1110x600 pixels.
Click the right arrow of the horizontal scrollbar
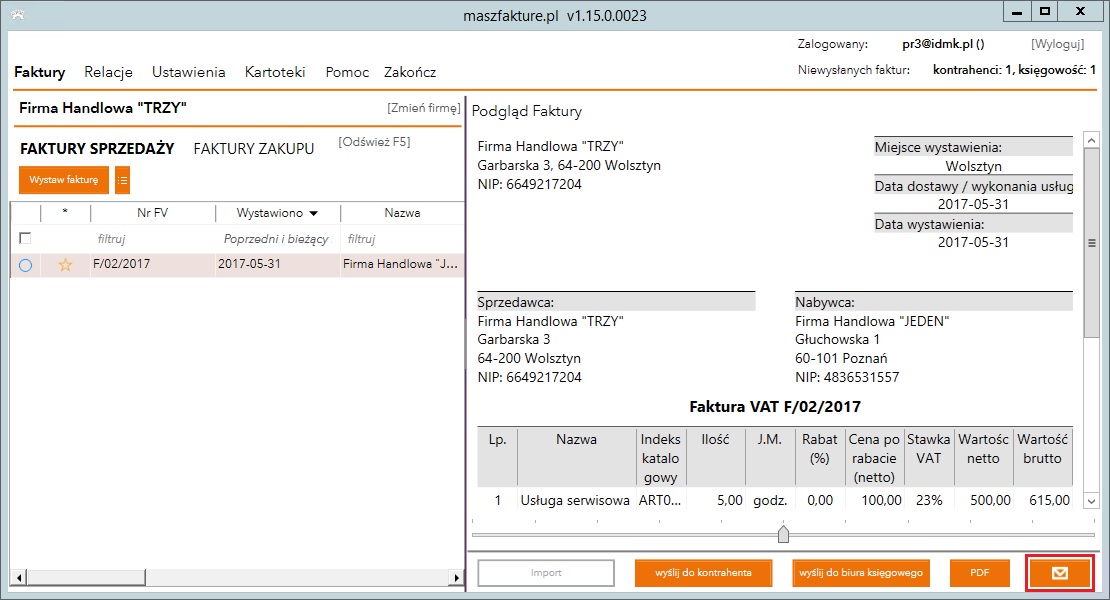tap(457, 578)
